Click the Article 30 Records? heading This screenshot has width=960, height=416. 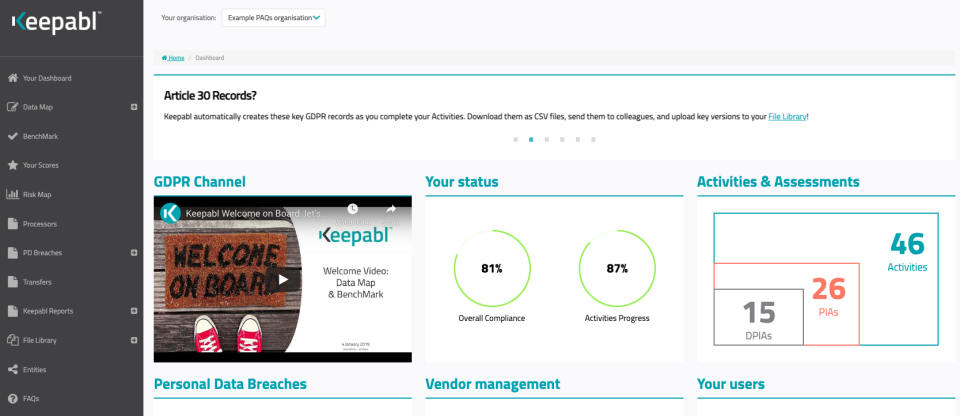coord(210,96)
